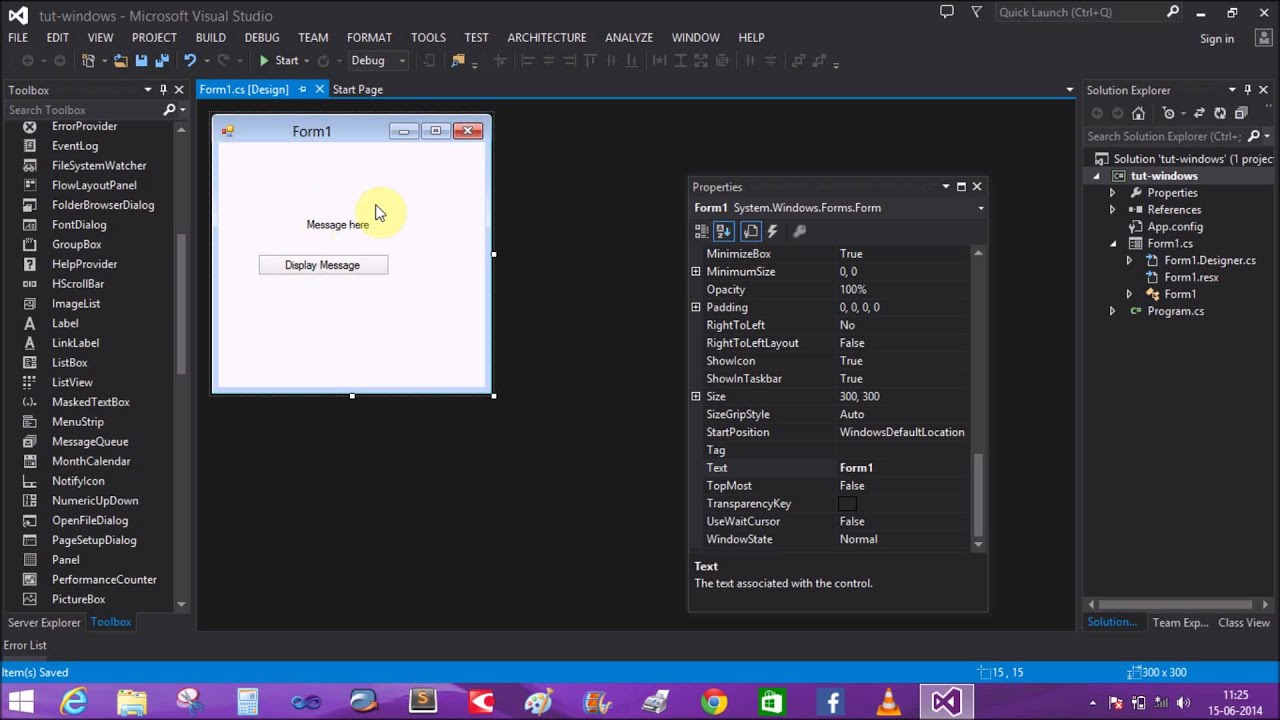Expand the MinimumSize property
1280x720 pixels.
click(x=696, y=272)
